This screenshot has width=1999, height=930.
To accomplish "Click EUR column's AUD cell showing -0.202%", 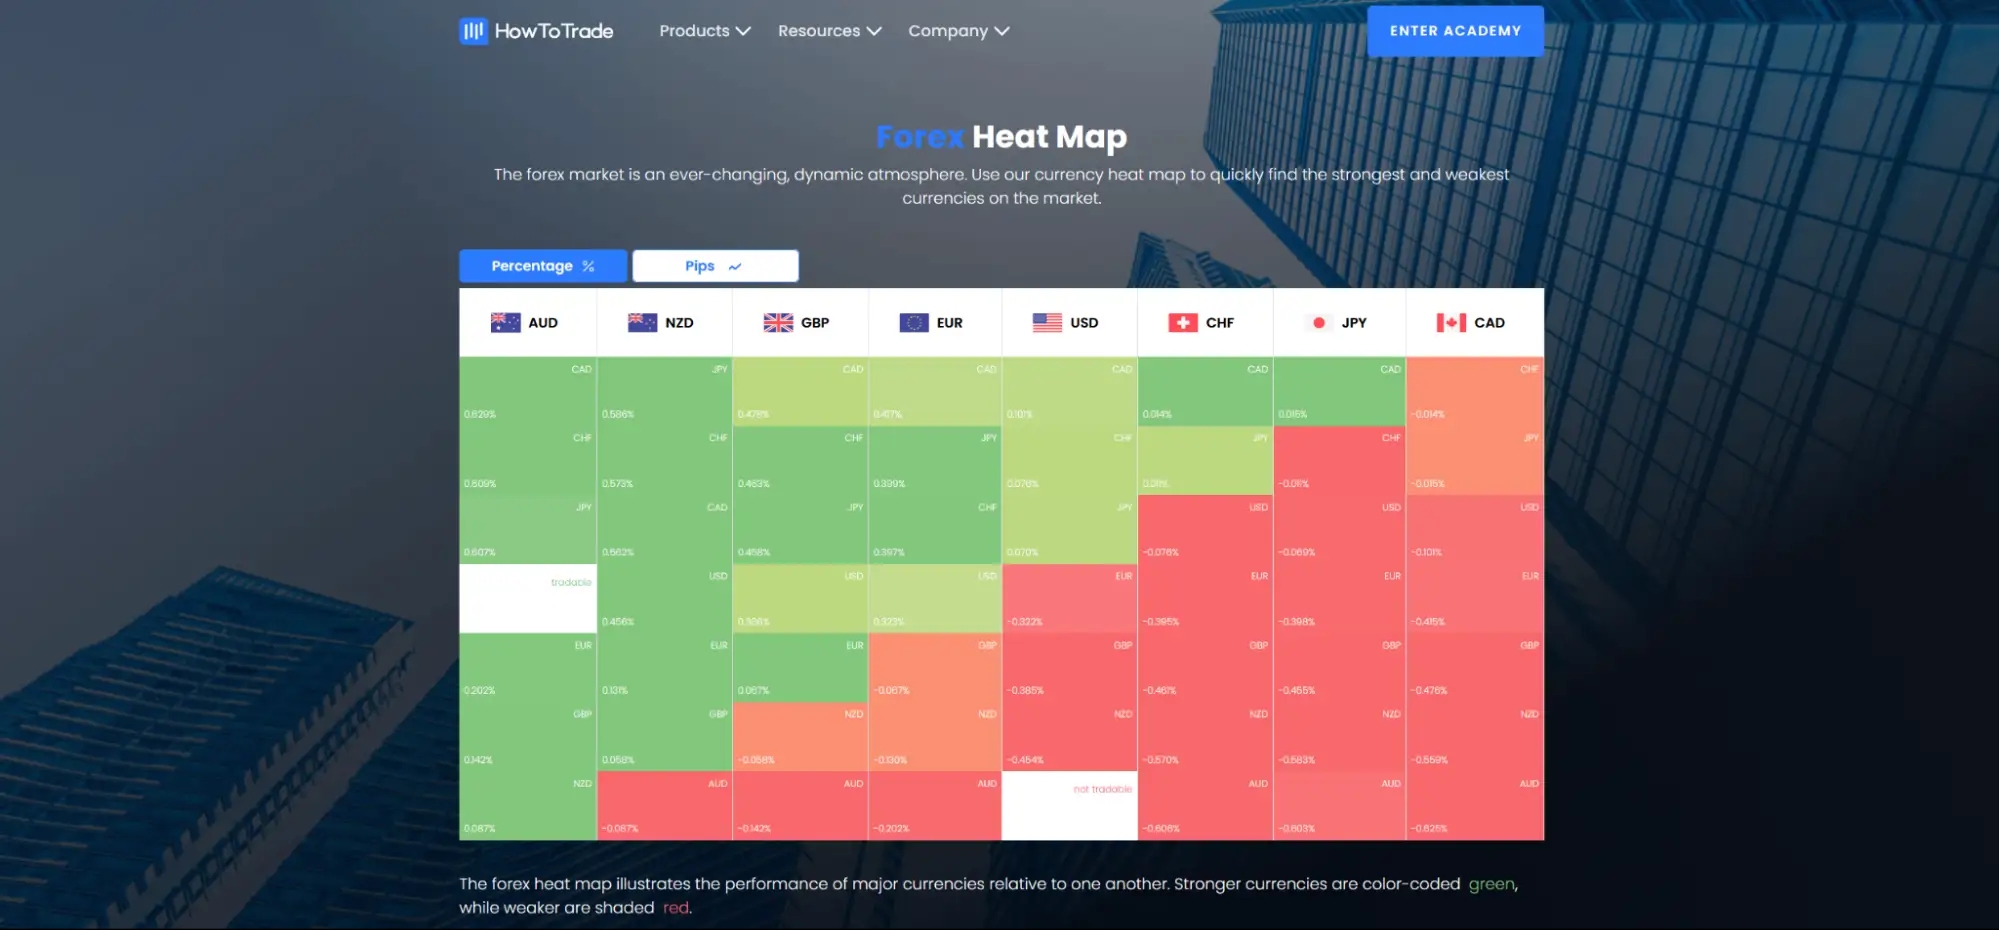I will click(x=935, y=805).
